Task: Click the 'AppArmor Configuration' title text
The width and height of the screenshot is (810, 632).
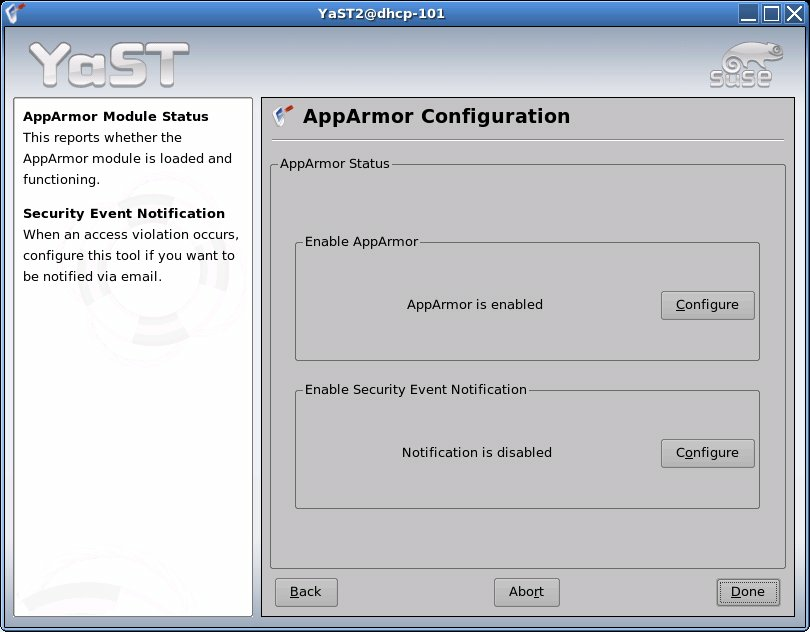Action: click(x=437, y=116)
